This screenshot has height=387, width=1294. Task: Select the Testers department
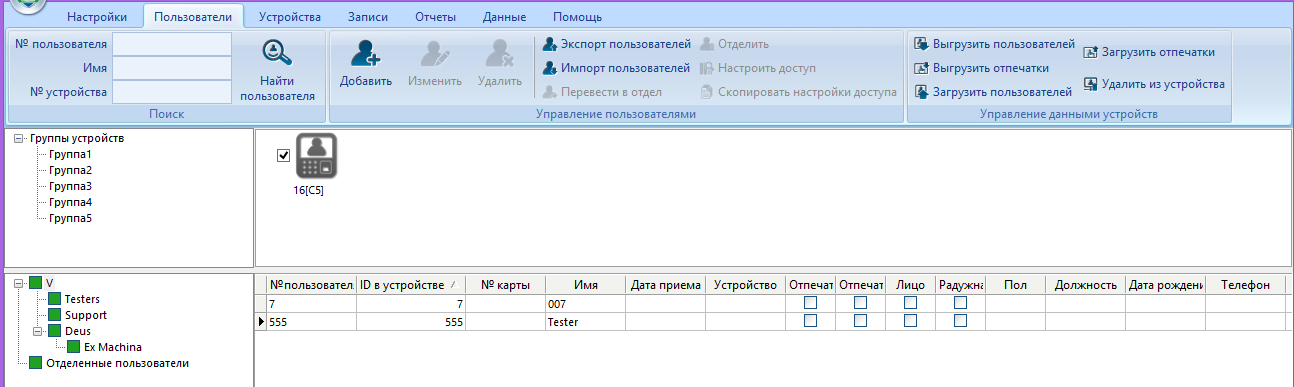click(82, 299)
